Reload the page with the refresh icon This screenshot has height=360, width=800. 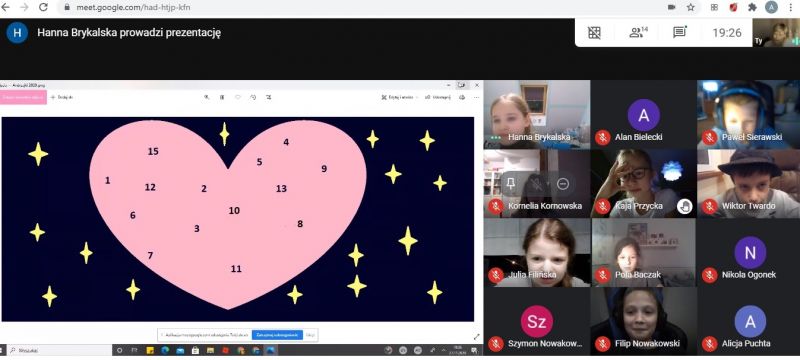(x=43, y=7)
